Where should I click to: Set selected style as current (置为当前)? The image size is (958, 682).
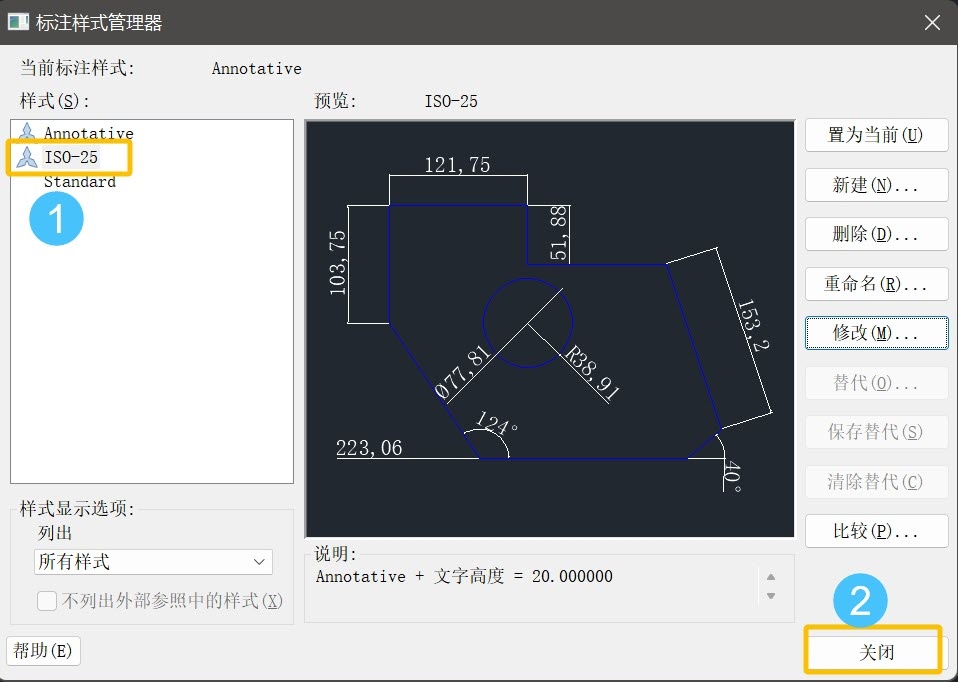tap(876, 135)
